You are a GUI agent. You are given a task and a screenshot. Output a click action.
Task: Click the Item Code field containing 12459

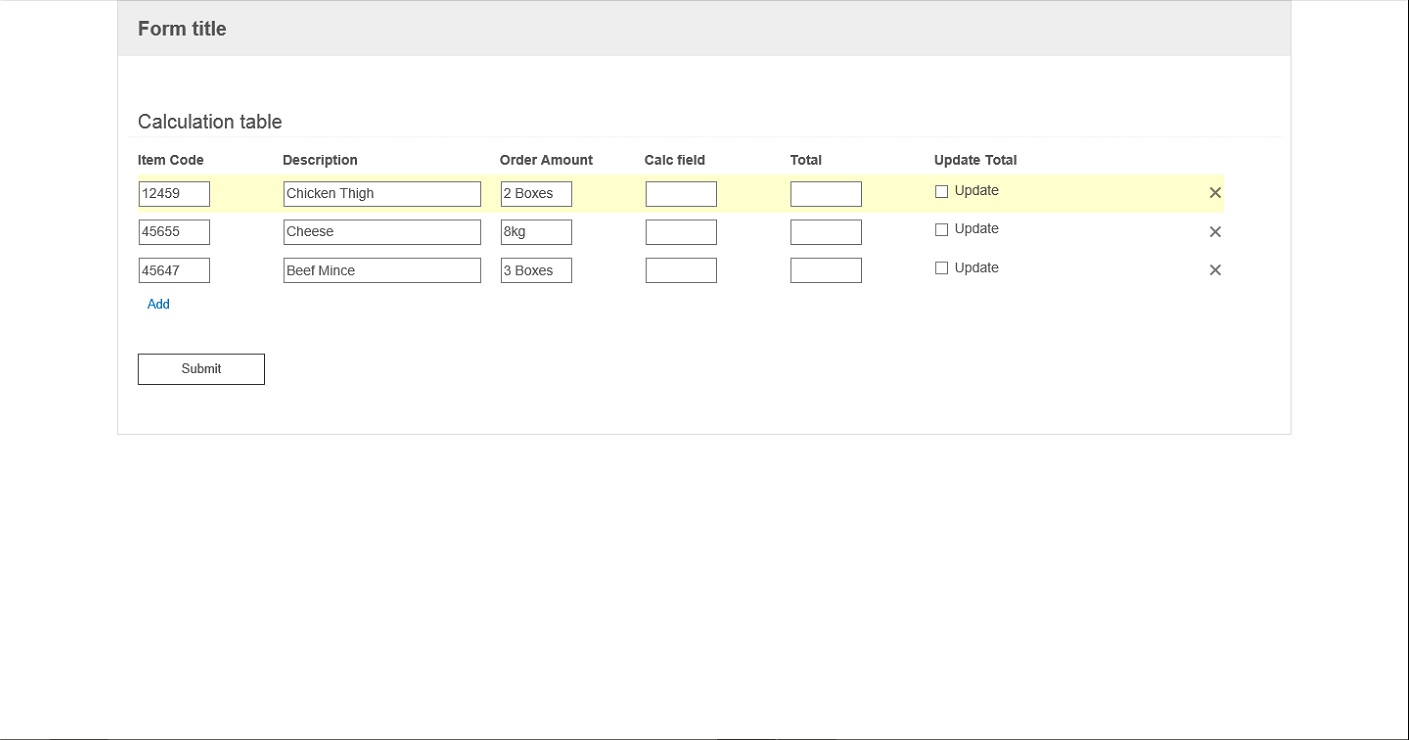tap(174, 194)
